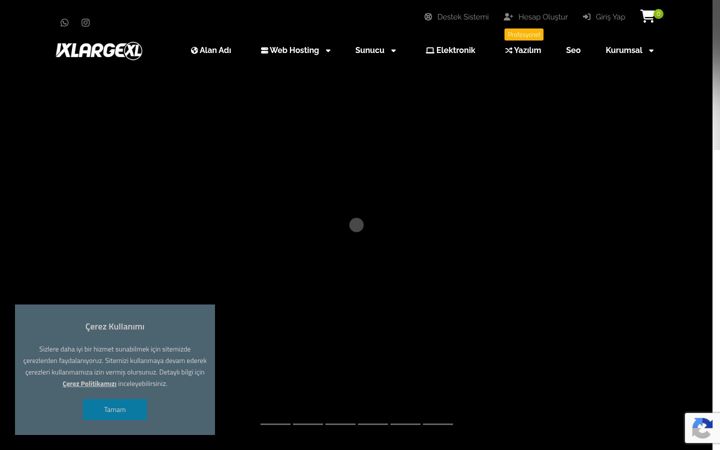Click the lifebuoy icon beside Destek Sistemi

coord(428,17)
